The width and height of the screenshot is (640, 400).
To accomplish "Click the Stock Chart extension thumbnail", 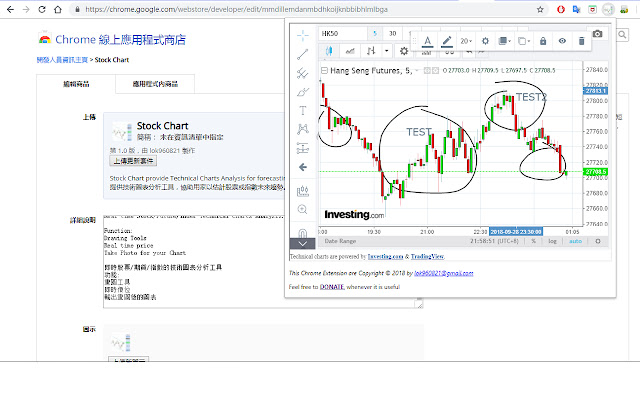I will point(122,132).
